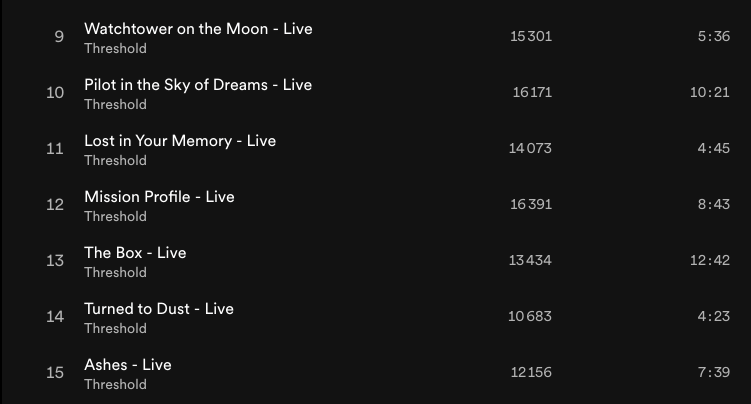Click track number 9
The height and width of the screenshot is (404, 751).
click(x=59, y=37)
